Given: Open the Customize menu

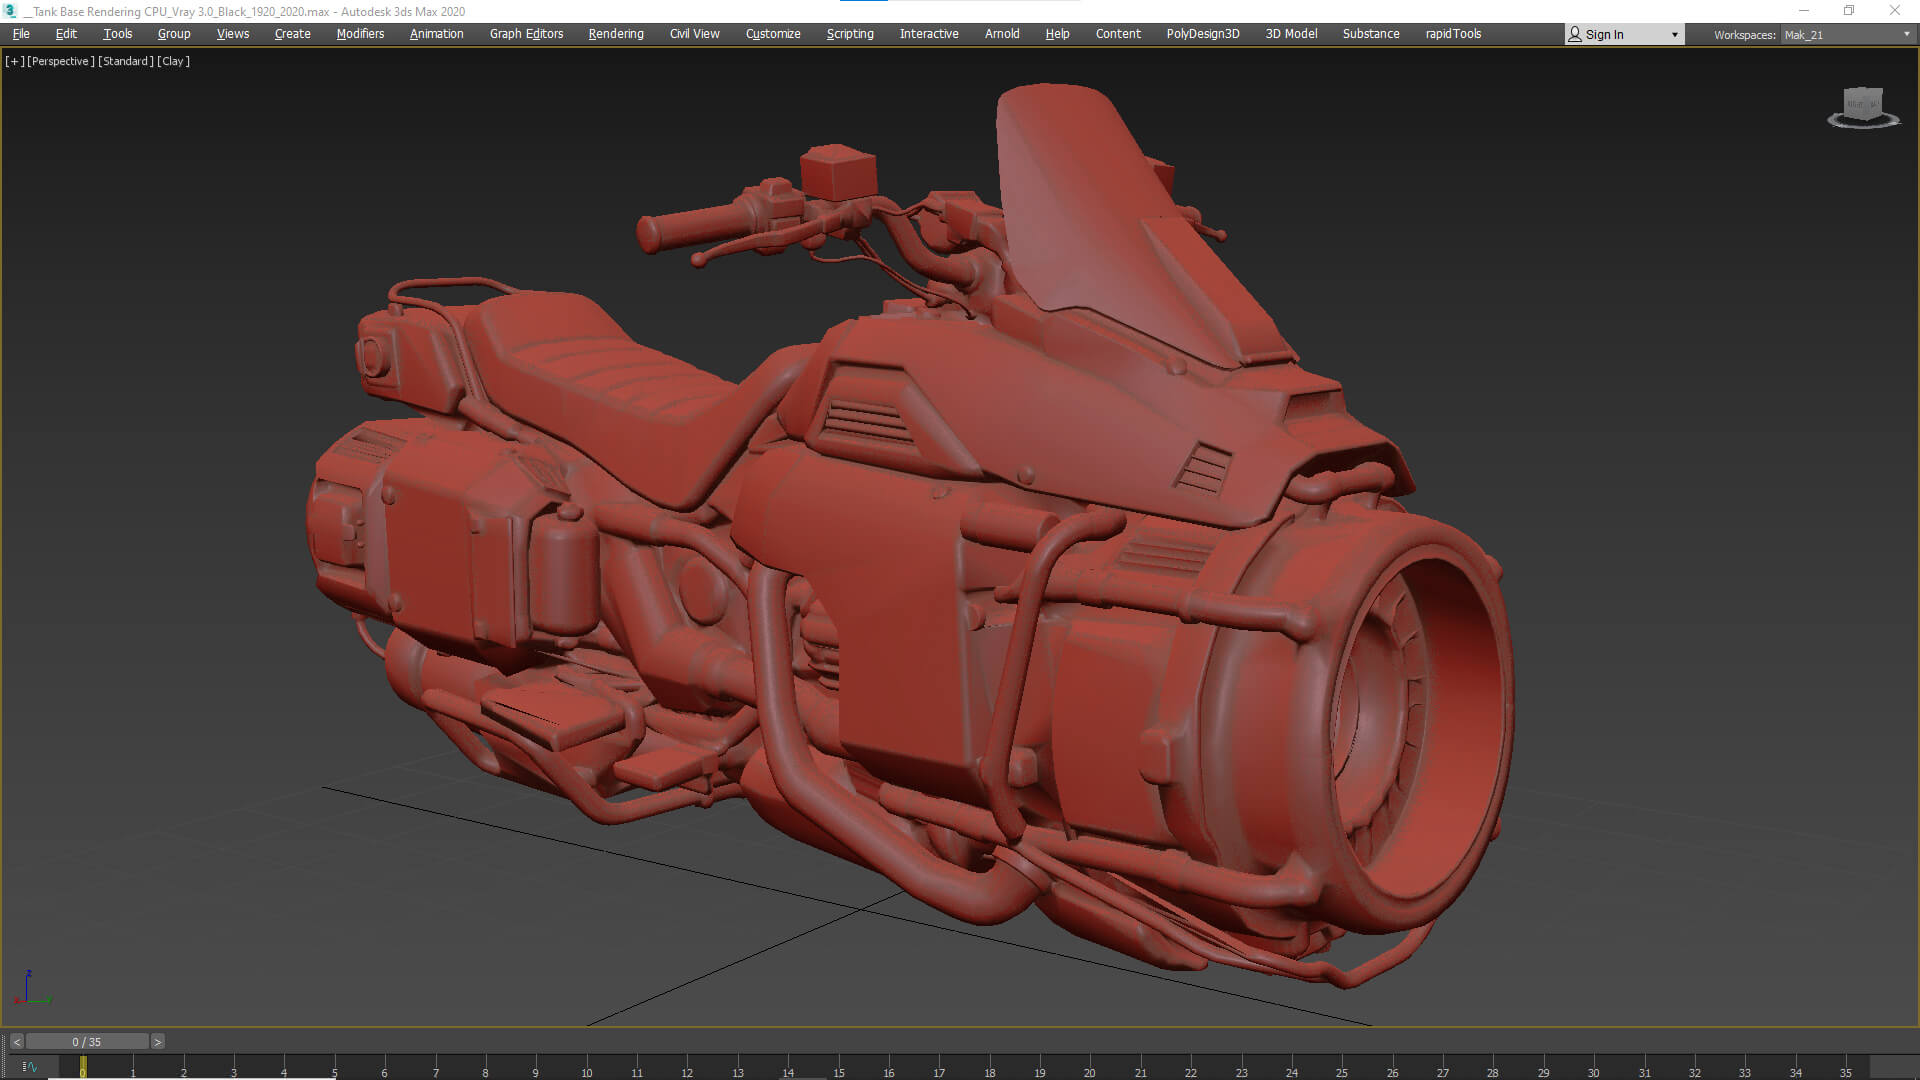Looking at the screenshot, I should click(x=773, y=34).
